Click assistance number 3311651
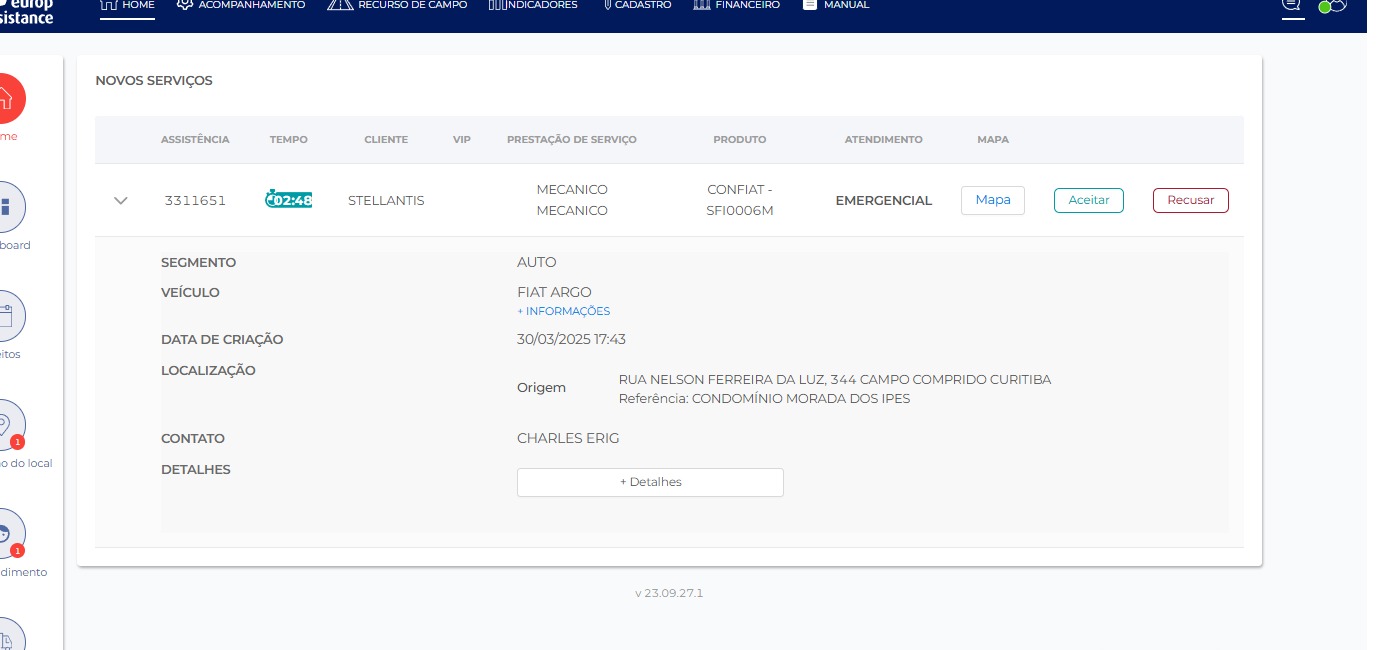This screenshot has height=650, width=1386. tap(195, 200)
